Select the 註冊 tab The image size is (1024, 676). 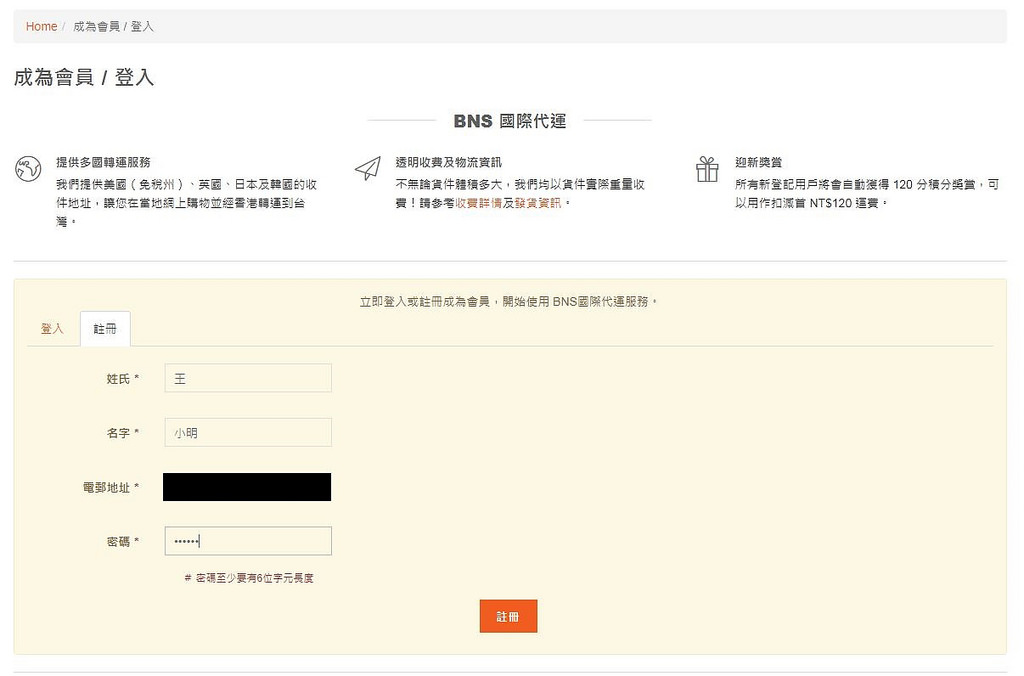105,329
